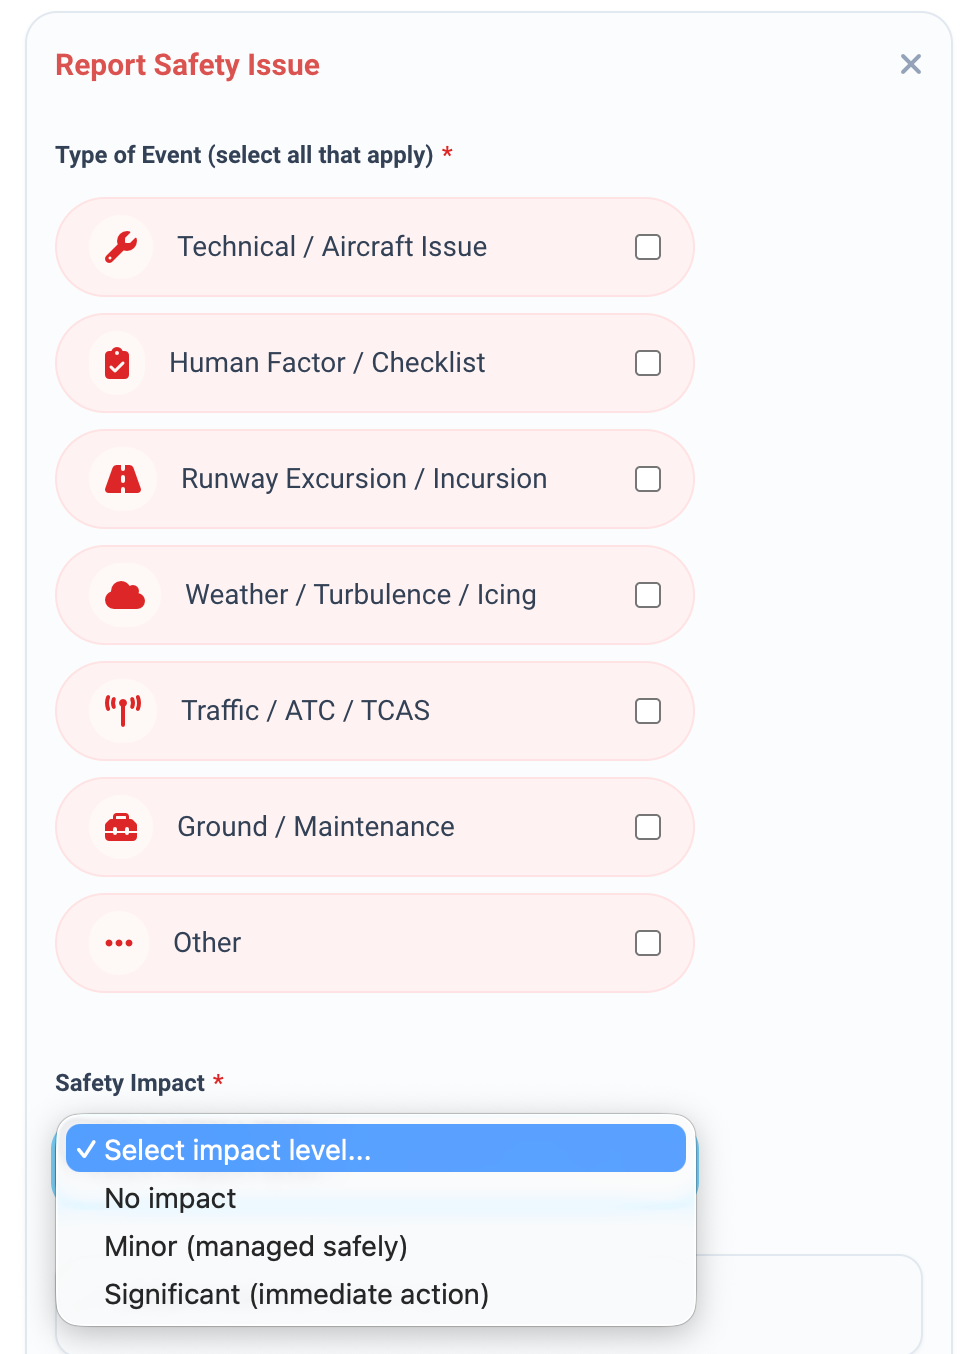Click the road Runway Excursion icon
The height and width of the screenshot is (1354, 972).
click(123, 480)
